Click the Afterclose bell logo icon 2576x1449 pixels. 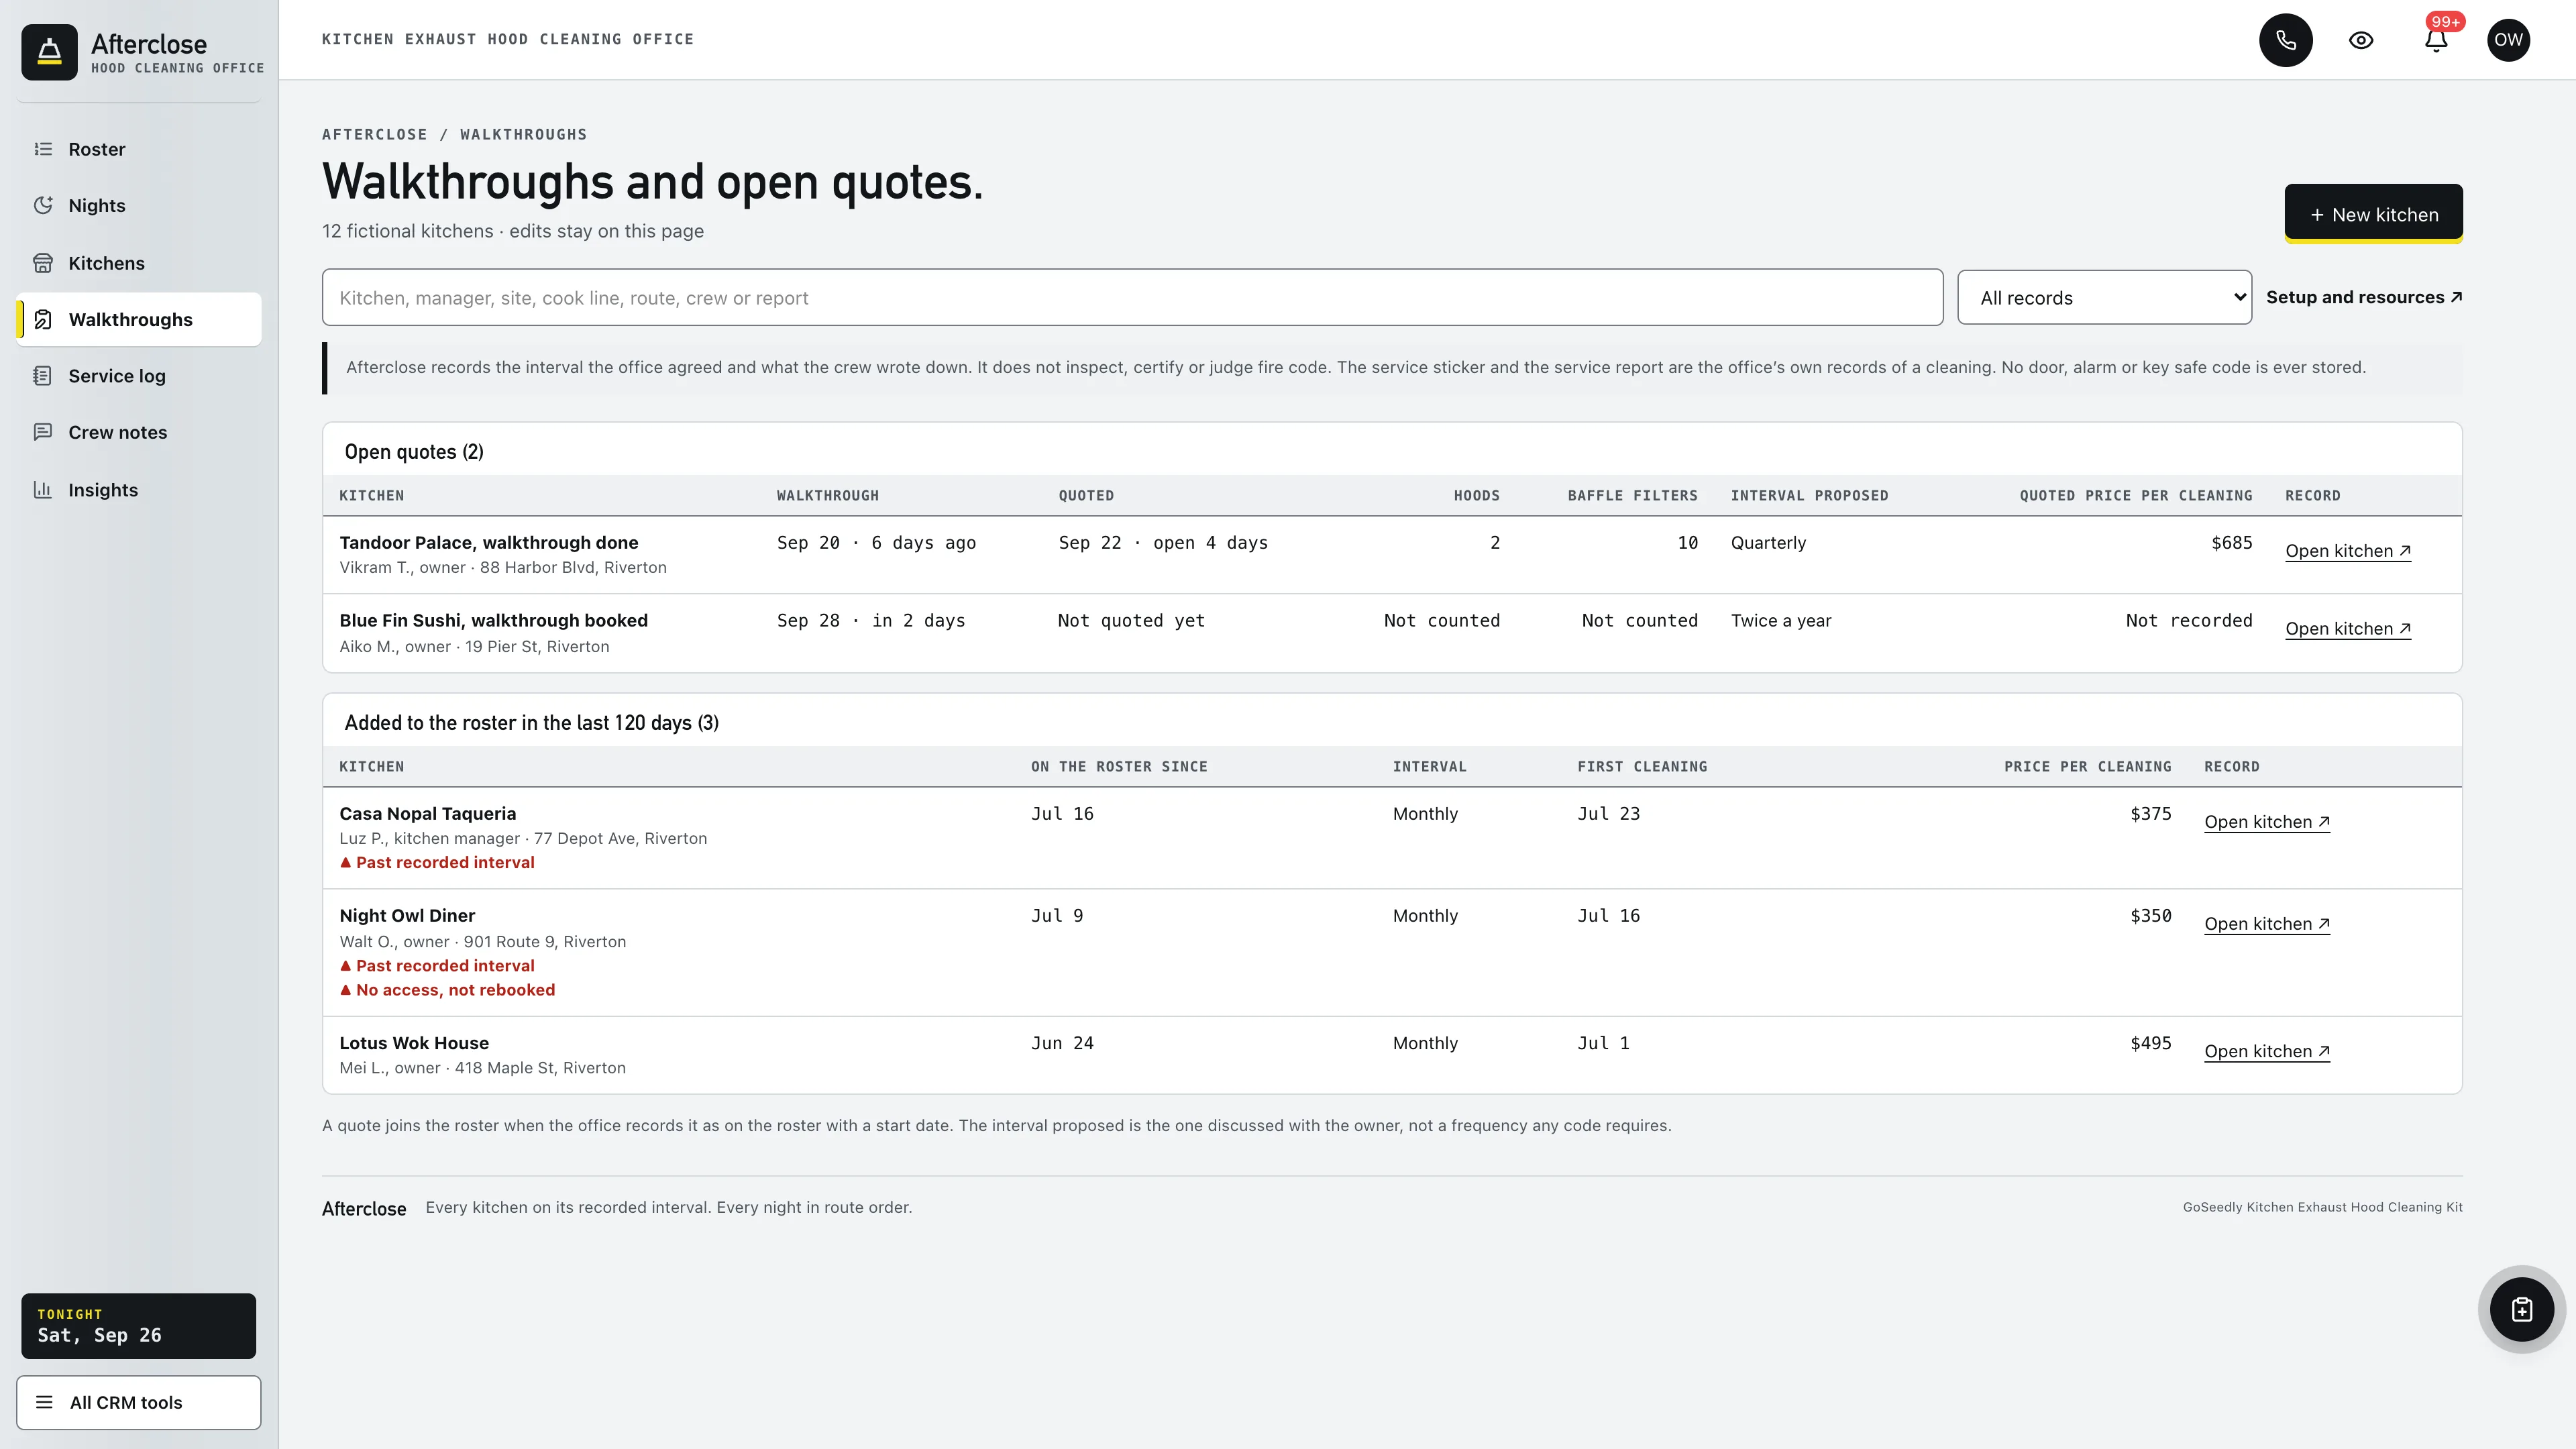click(x=49, y=52)
